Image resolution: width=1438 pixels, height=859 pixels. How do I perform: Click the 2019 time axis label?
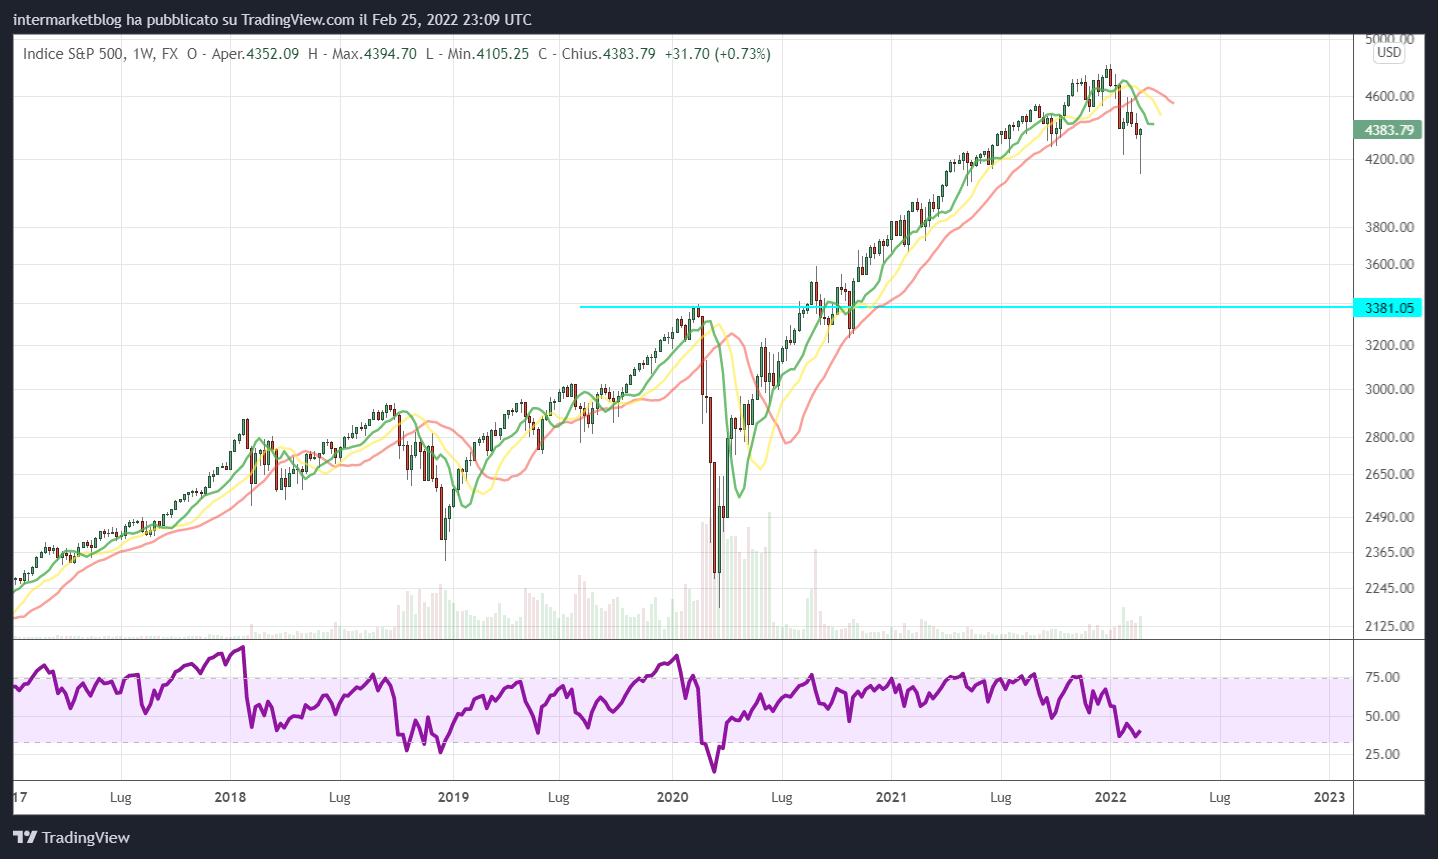click(x=453, y=797)
